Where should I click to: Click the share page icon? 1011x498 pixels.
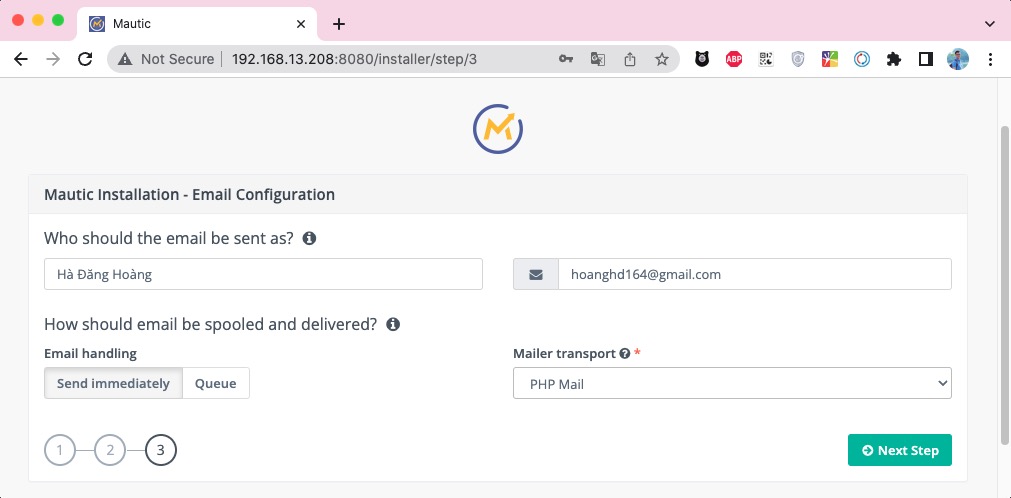click(x=630, y=59)
